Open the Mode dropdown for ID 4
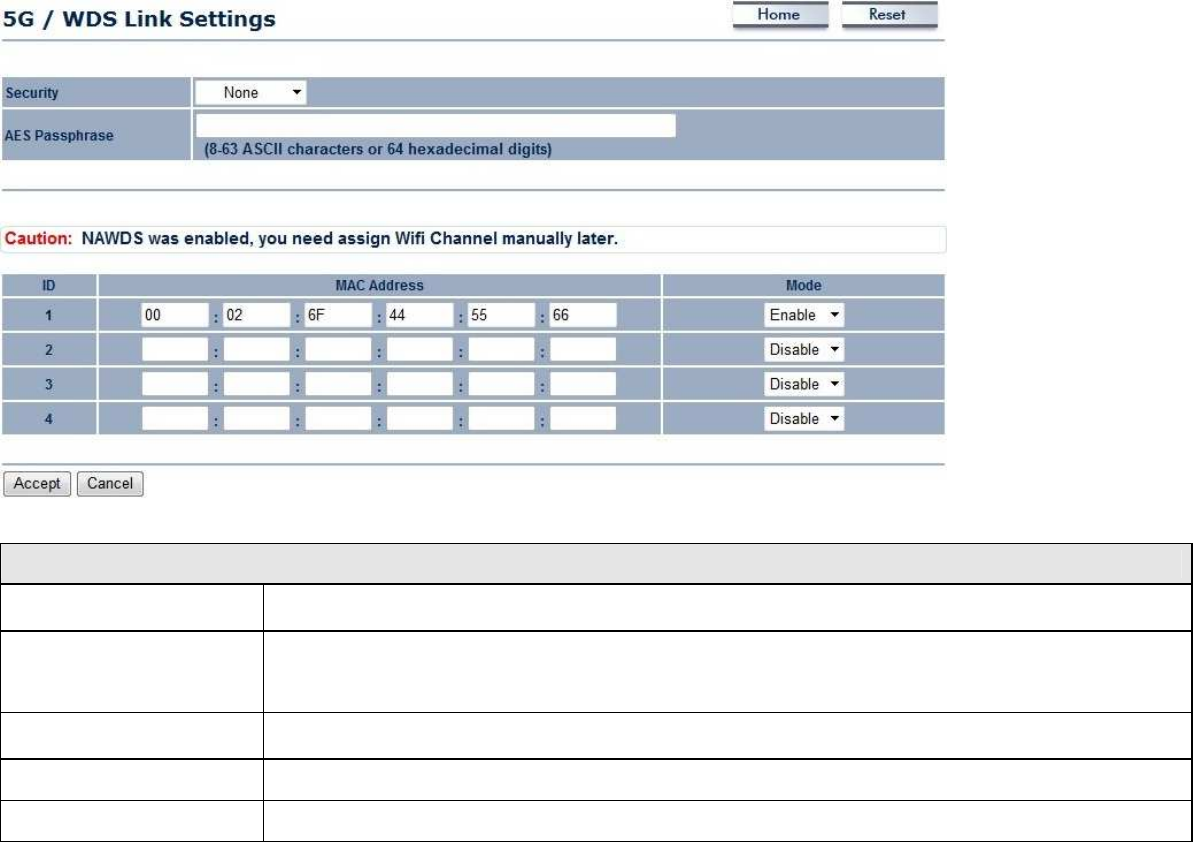 pyautogui.click(x=803, y=419)
